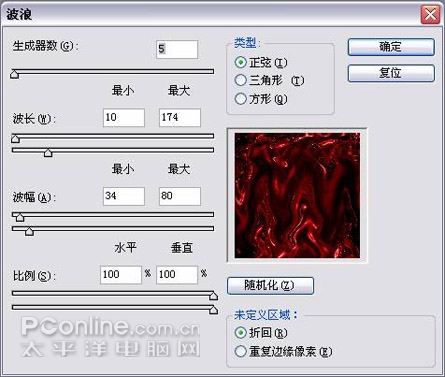Viewport: 445px width, 377px height.
Task: Click the 波长 (W) label
Action: tap(34, 118)
